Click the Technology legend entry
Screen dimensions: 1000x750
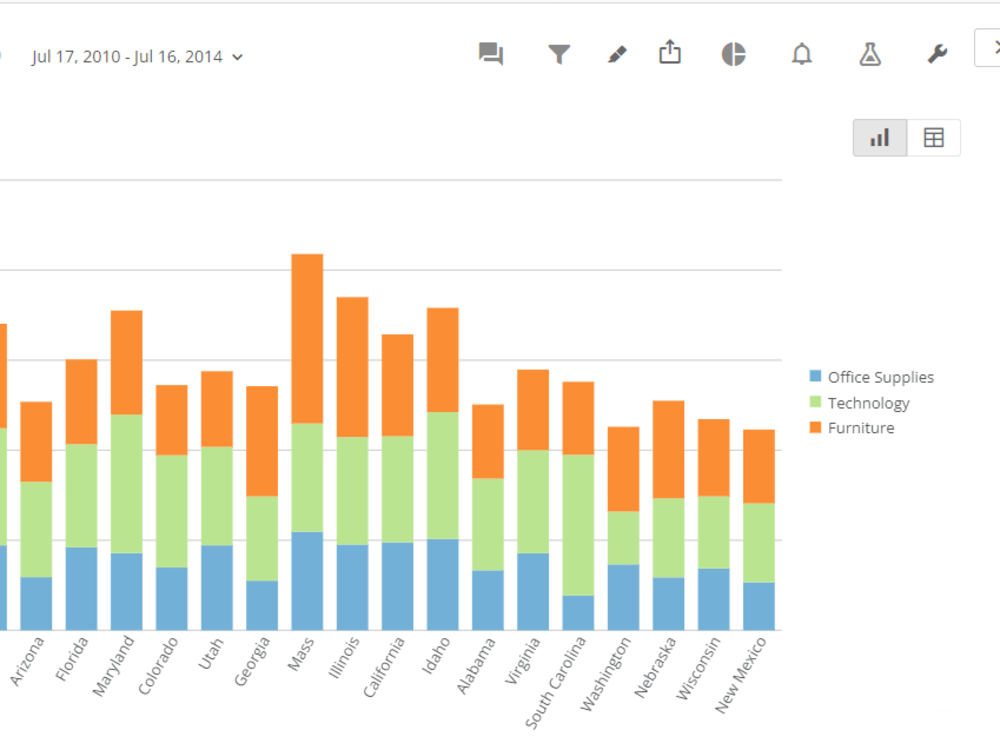pyautogui.click(x=869, y=402)
